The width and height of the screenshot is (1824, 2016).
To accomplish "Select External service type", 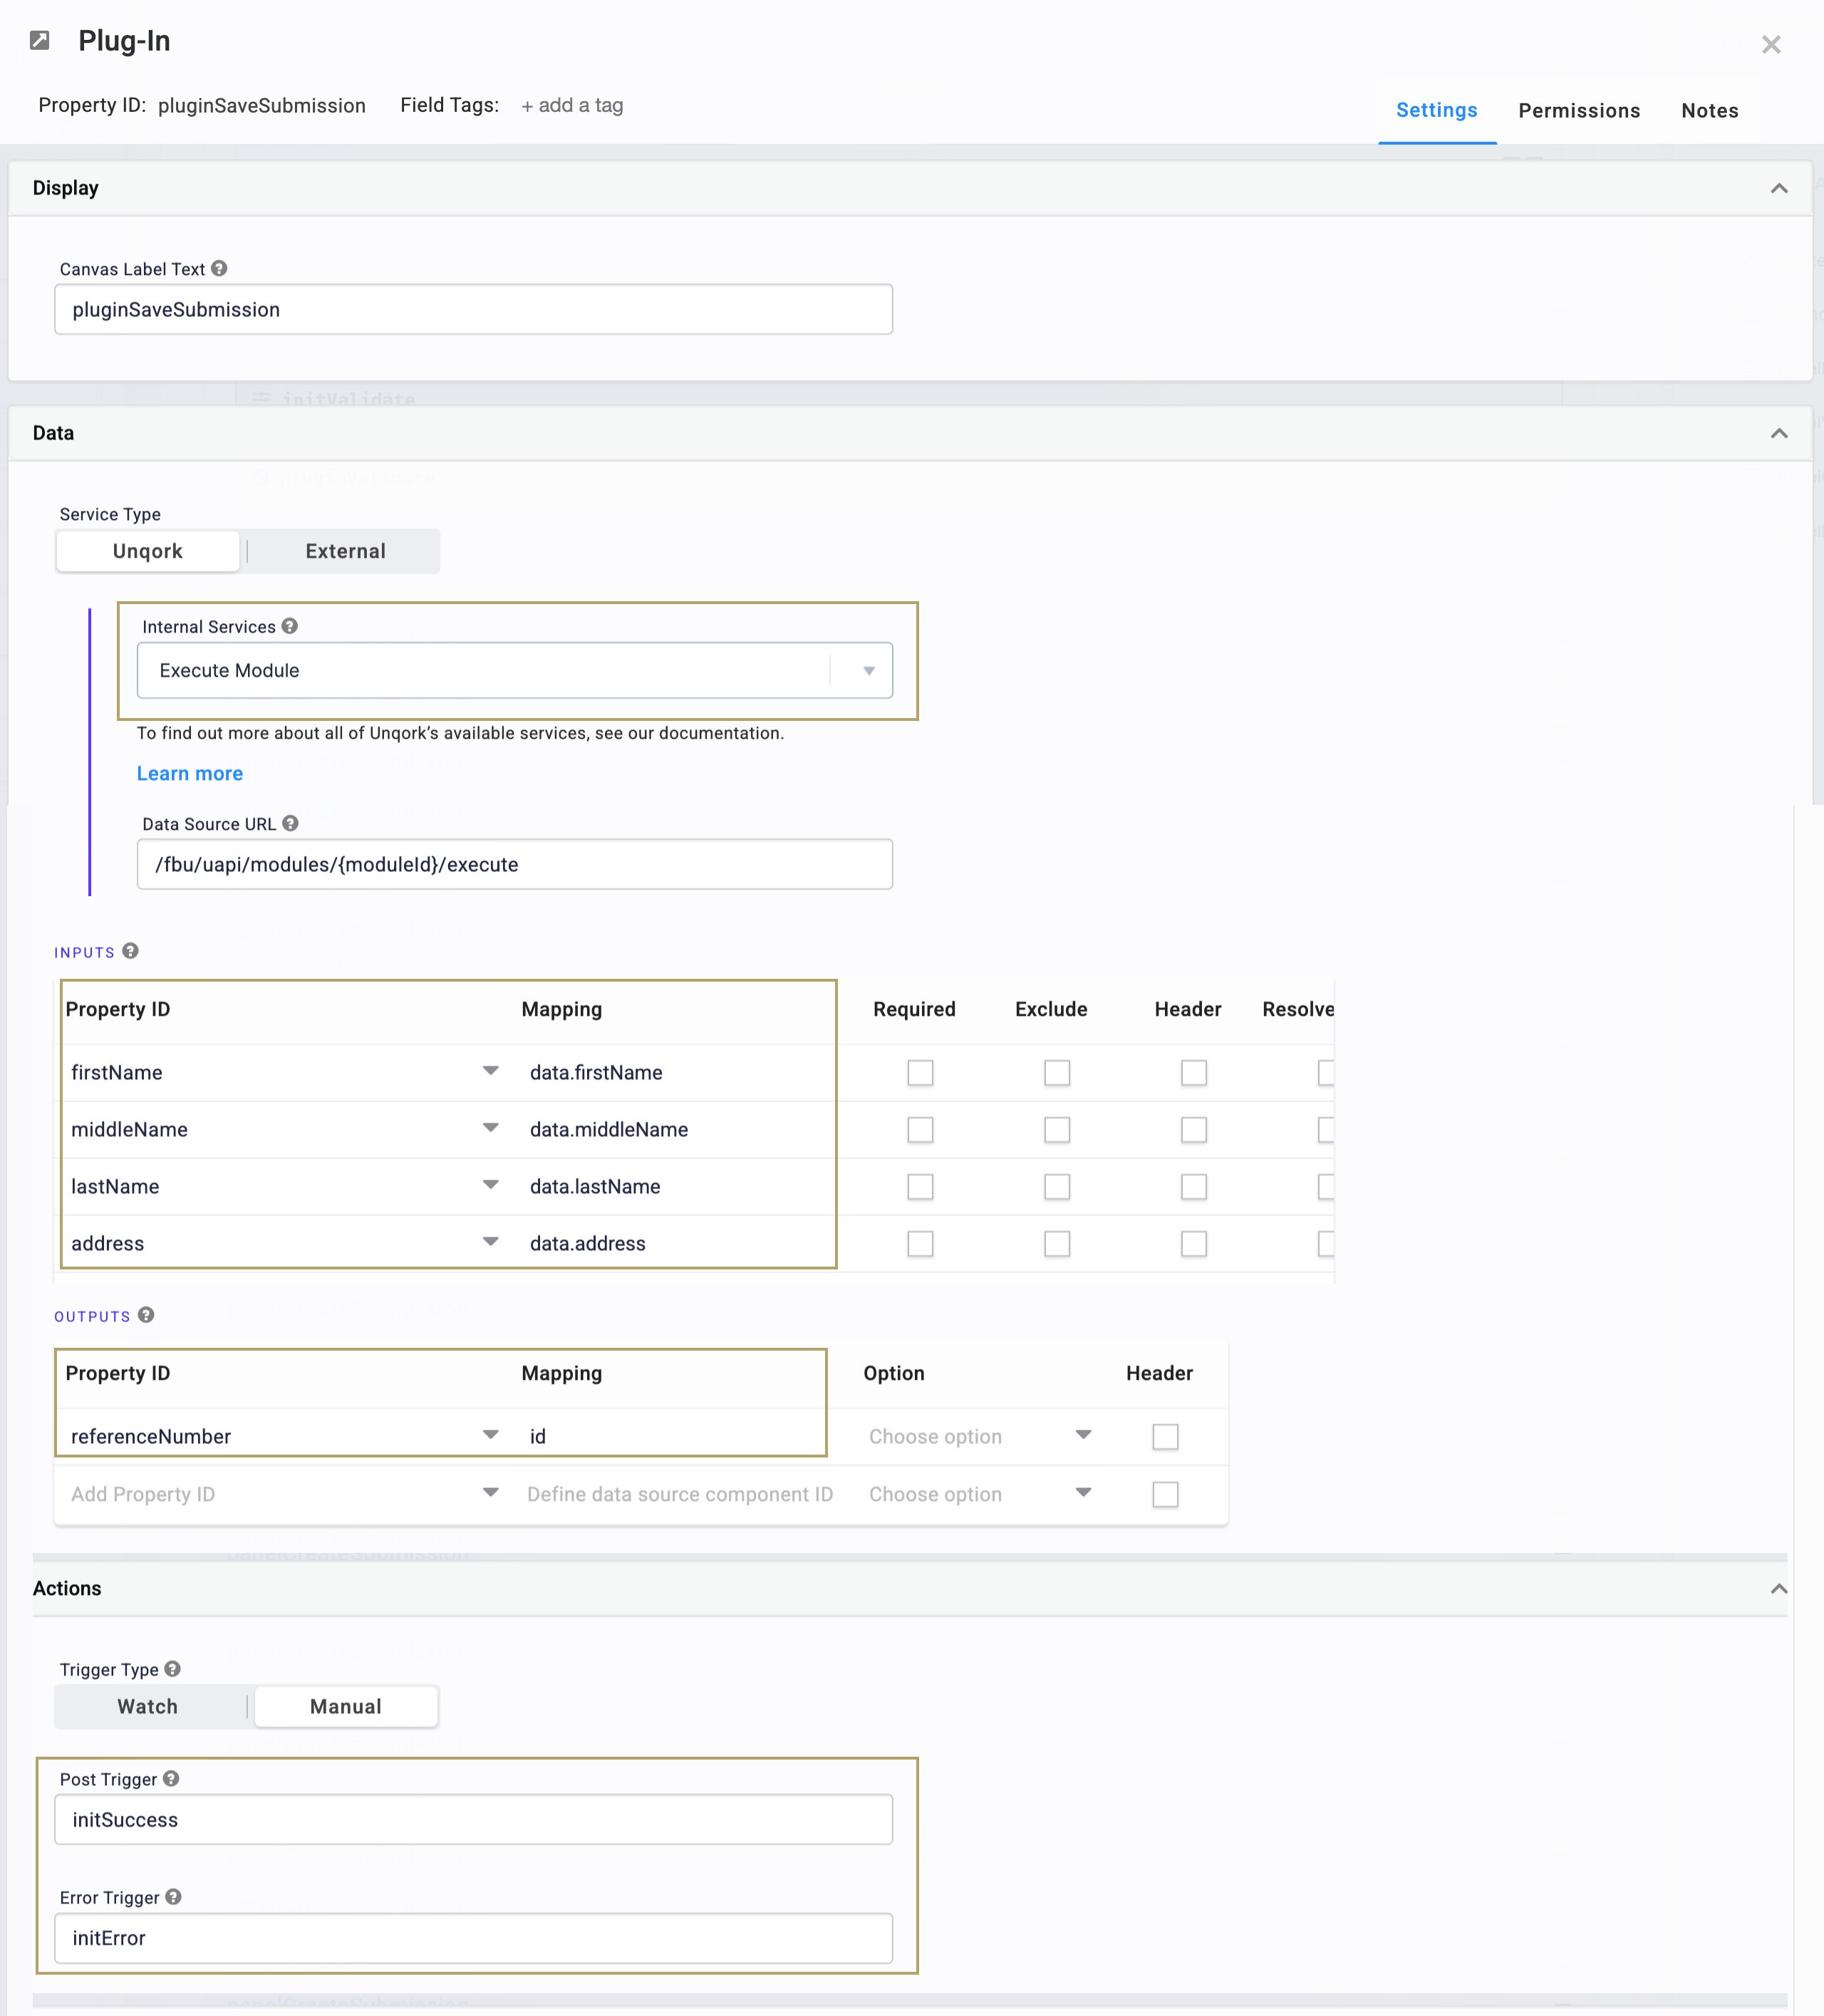I will click(x=345, y=551).
